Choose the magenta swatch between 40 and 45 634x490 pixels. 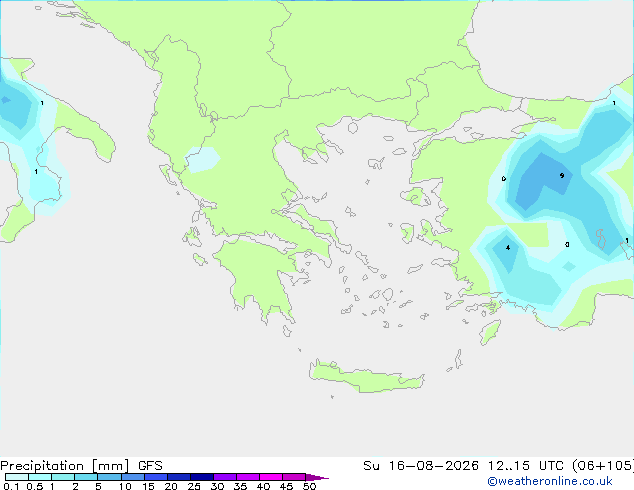(271, 477)
